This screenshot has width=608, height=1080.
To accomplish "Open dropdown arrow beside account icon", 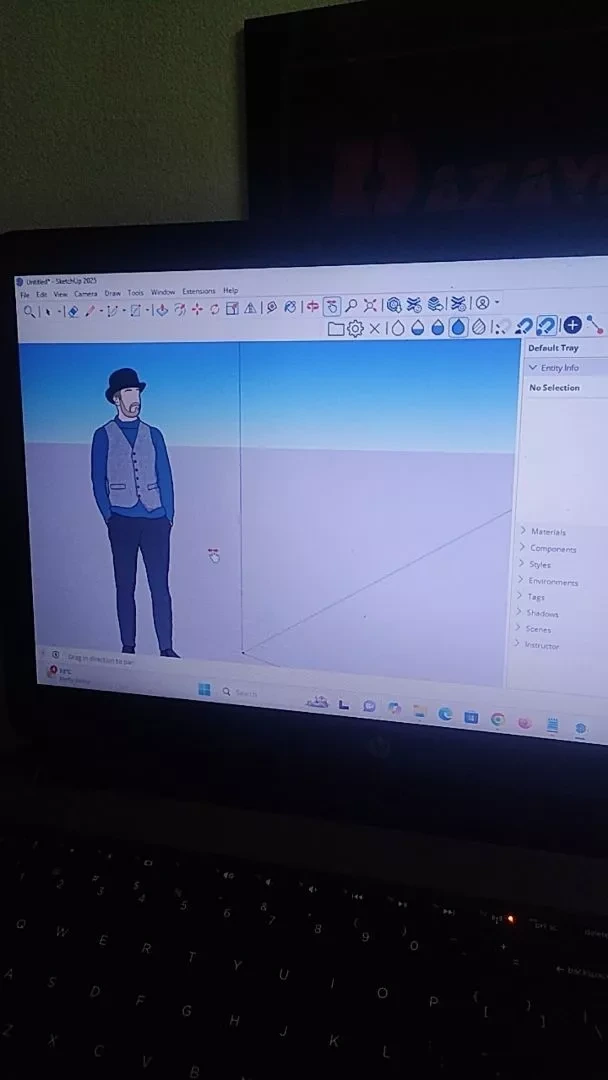I will coord(497,302).
